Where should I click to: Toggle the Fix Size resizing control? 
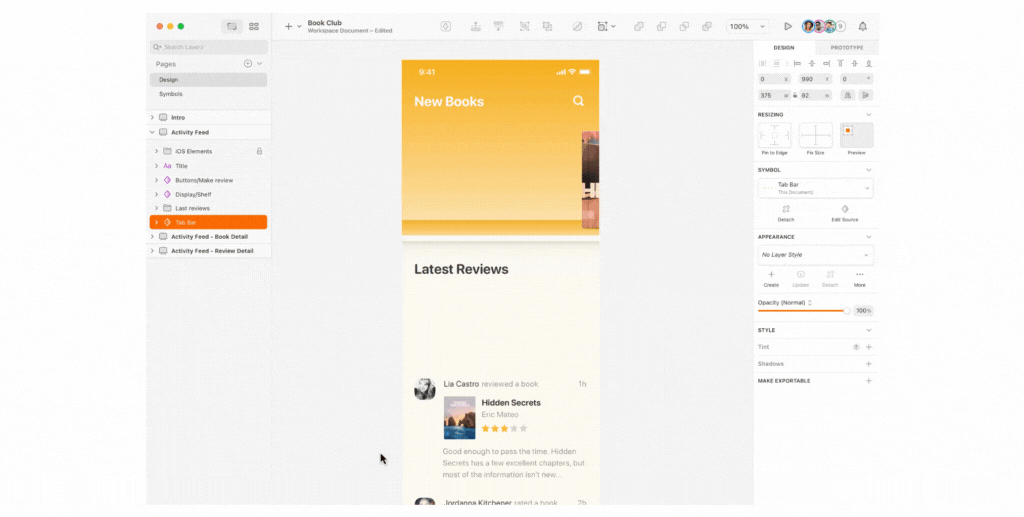pyautogui.click(x=816, y=135)
